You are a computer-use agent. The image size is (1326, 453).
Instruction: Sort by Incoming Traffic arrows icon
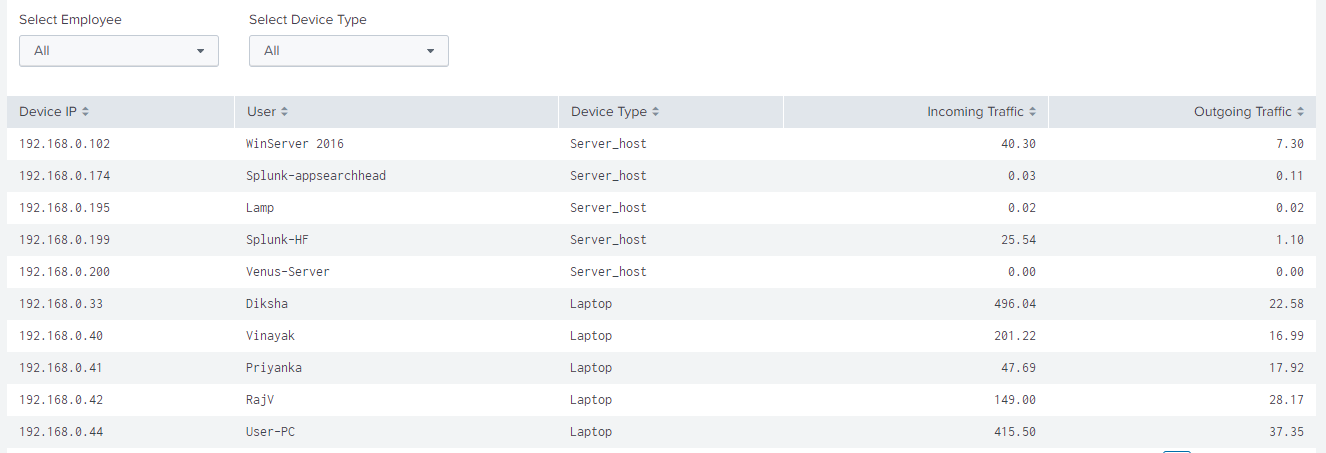click(1032, 112)
